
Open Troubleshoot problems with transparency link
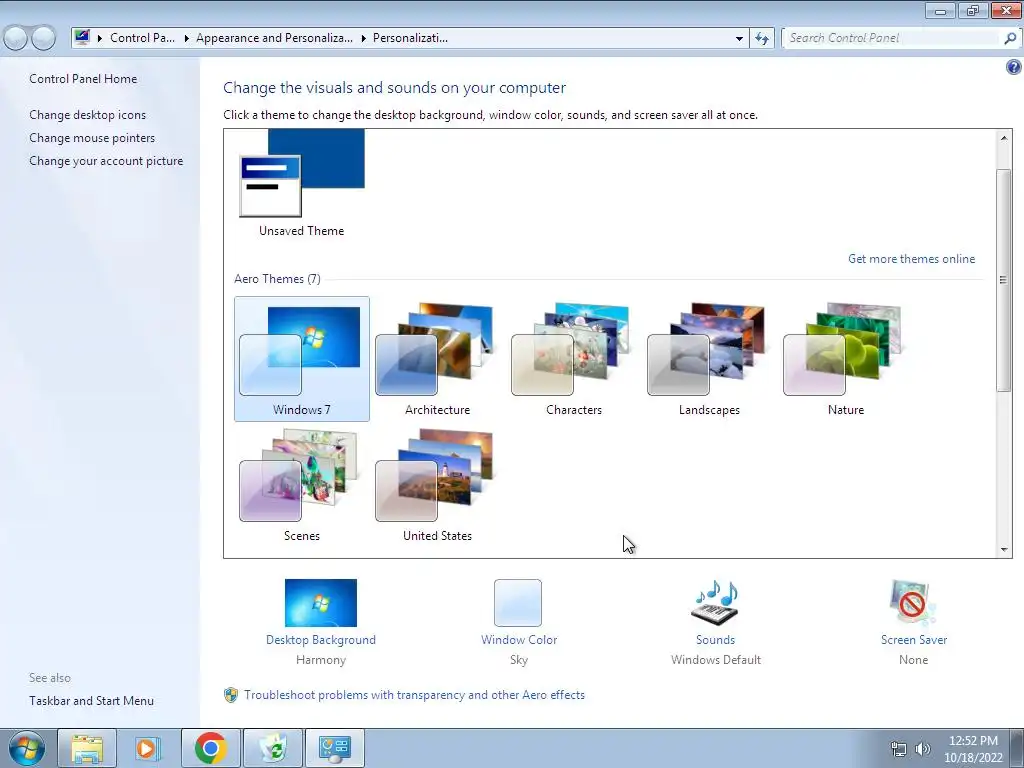point(414,695)
